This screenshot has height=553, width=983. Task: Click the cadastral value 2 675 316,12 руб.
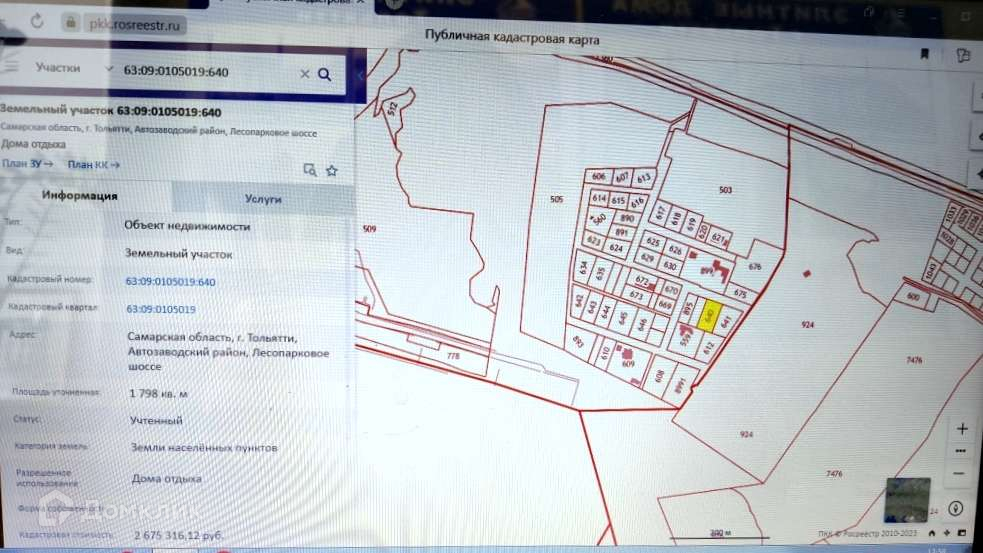(x=178, y=535)
